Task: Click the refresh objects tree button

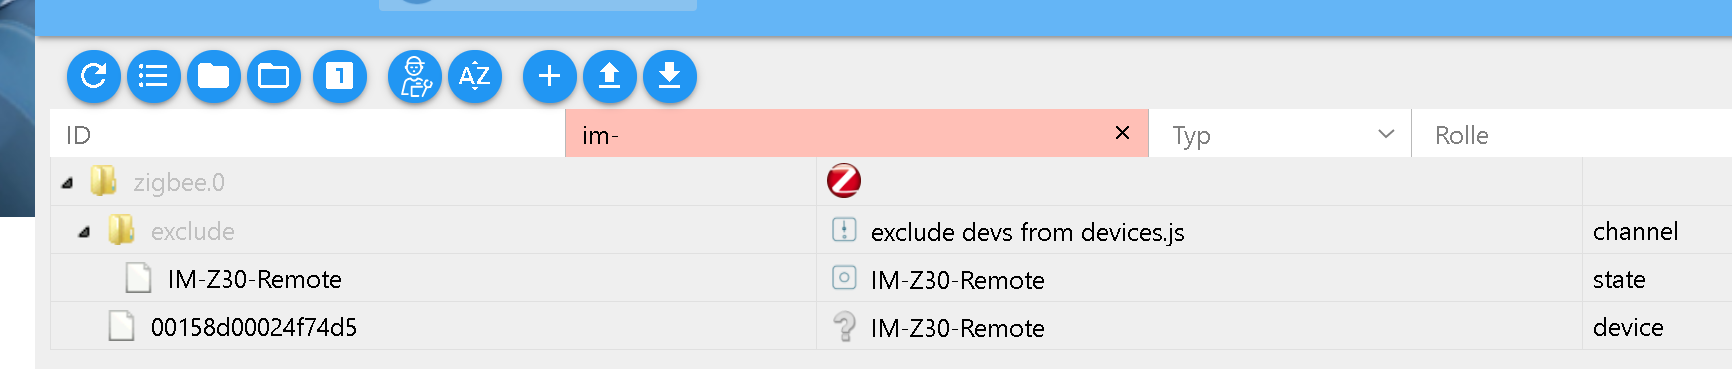Action: (x=94, y=76)
